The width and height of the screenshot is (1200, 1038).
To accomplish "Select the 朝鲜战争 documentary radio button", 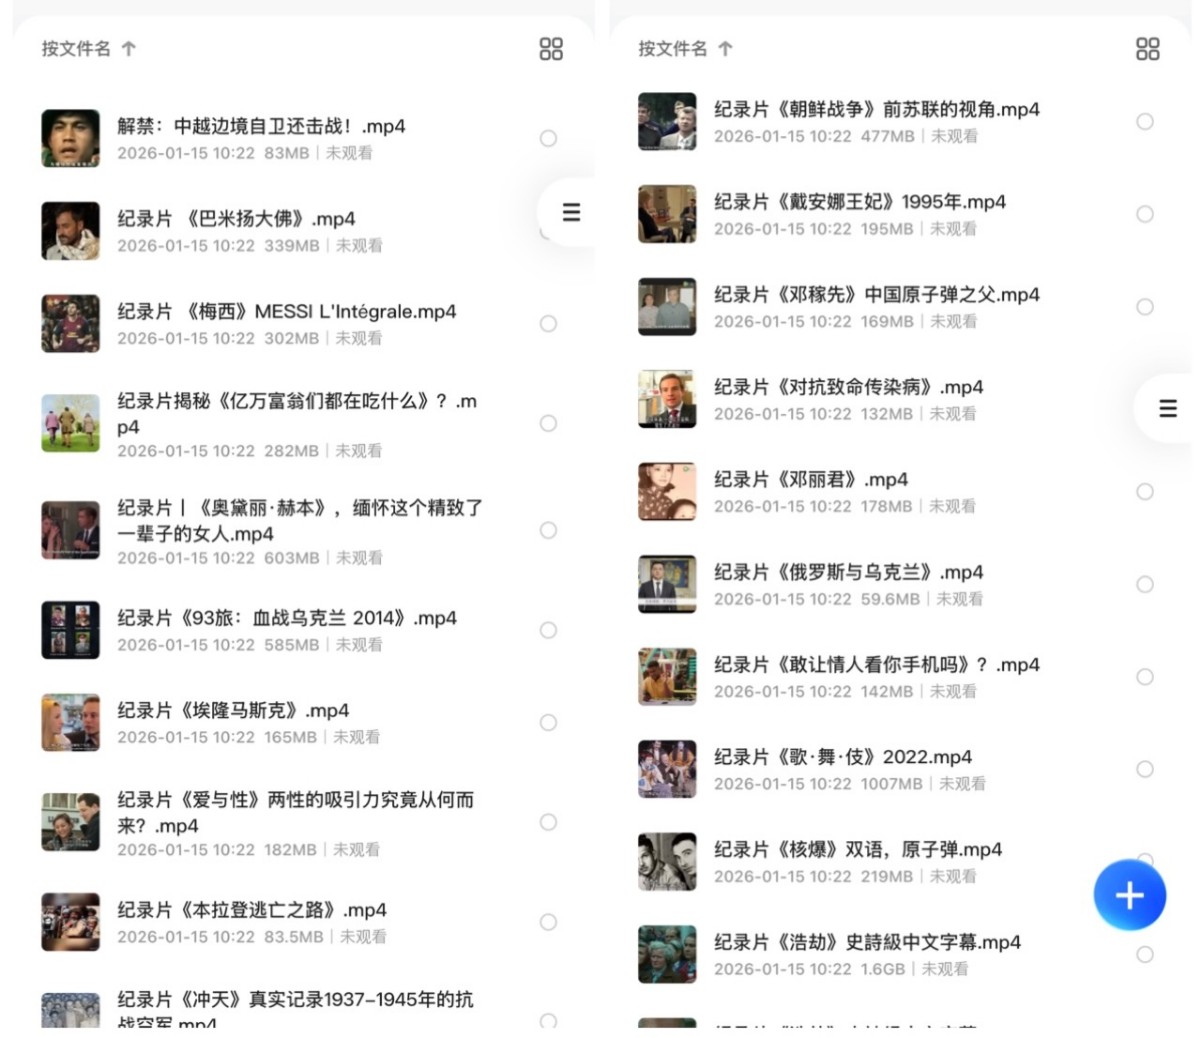I will [x=1145, y=121].
